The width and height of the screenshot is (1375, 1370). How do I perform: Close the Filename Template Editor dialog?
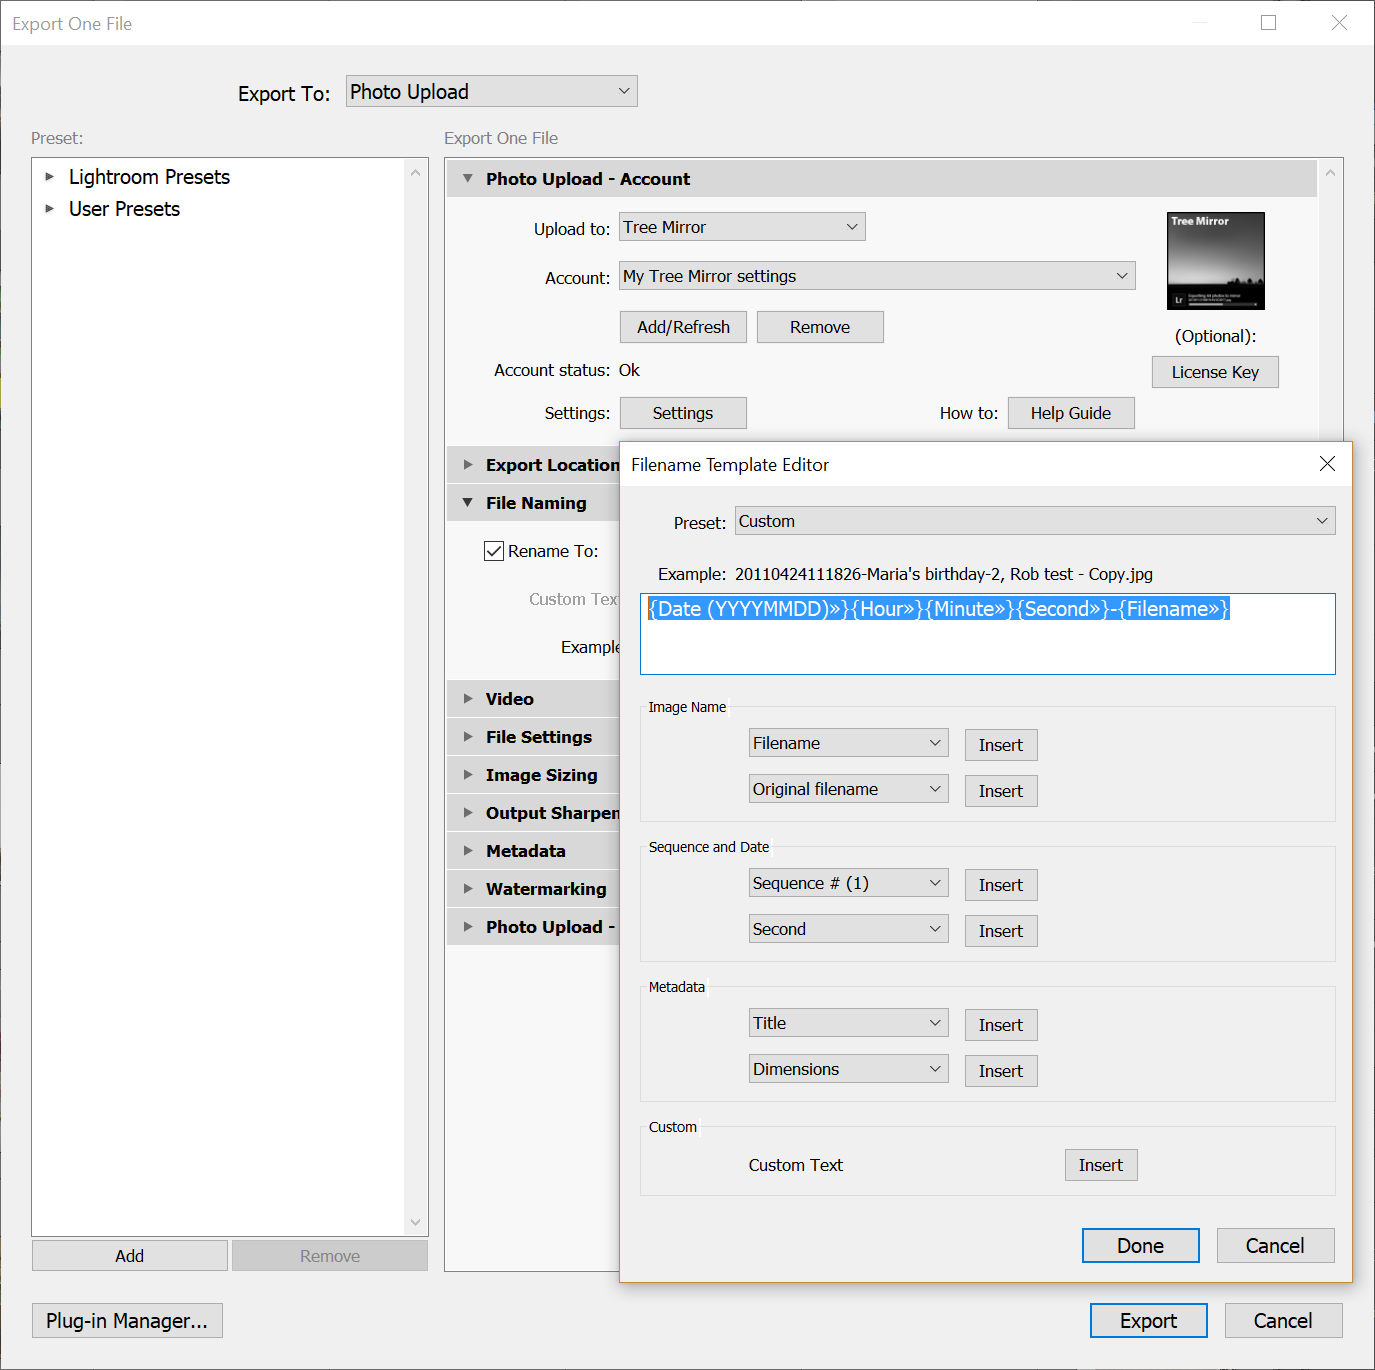[x=1327, y=464]
